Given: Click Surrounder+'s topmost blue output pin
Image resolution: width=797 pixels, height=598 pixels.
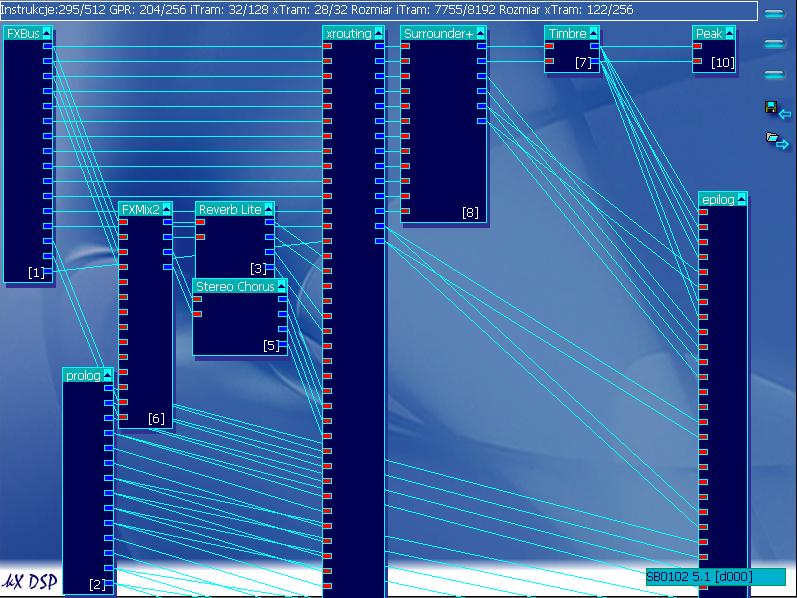Looking at the screenshot, I should [x=481, y=46].
